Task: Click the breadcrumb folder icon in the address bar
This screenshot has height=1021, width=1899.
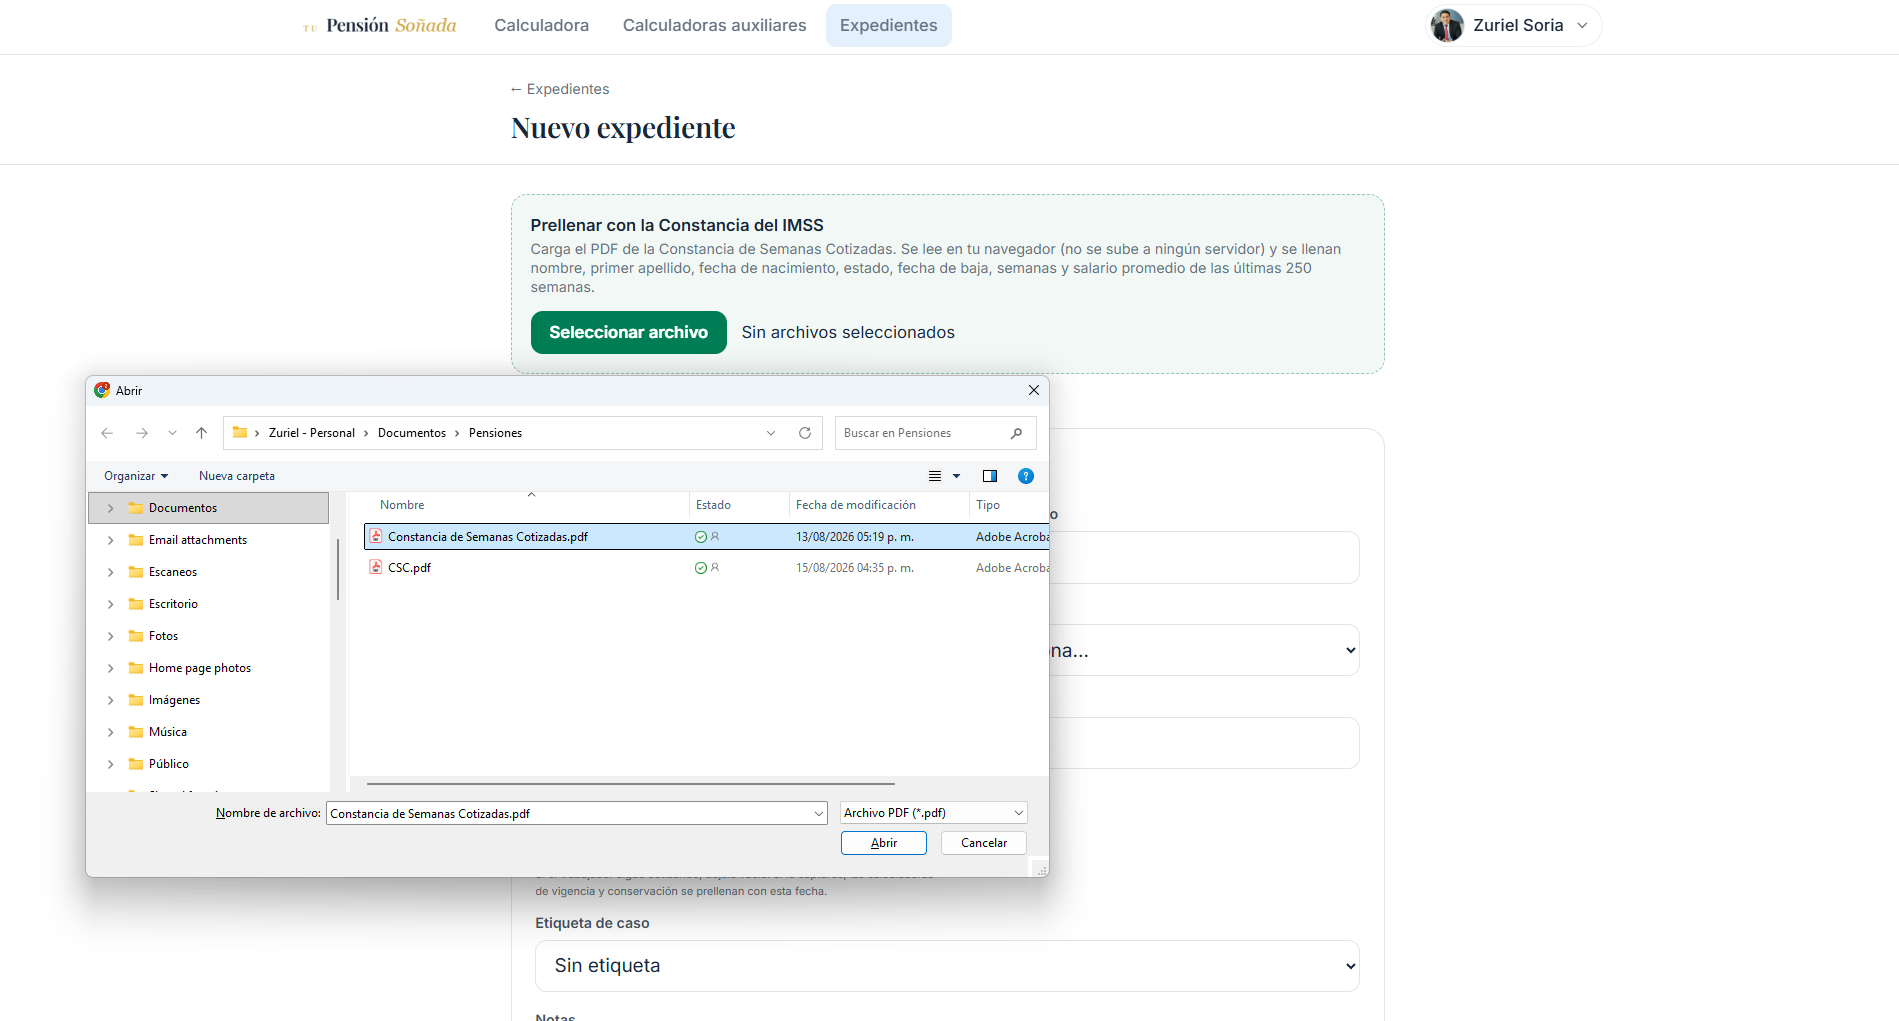Action: [x=240, y=433]
